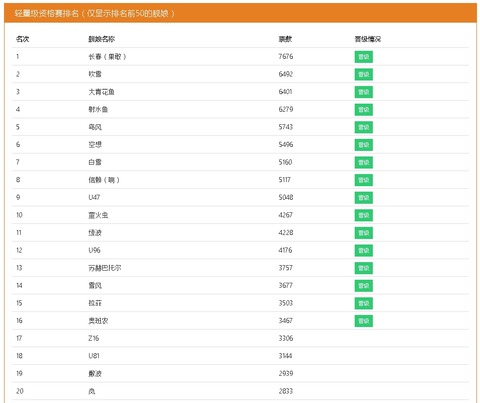The image size is (480, 403).
Task: Click the Z16 entry at rank 17
Action: tap(94, 338)
